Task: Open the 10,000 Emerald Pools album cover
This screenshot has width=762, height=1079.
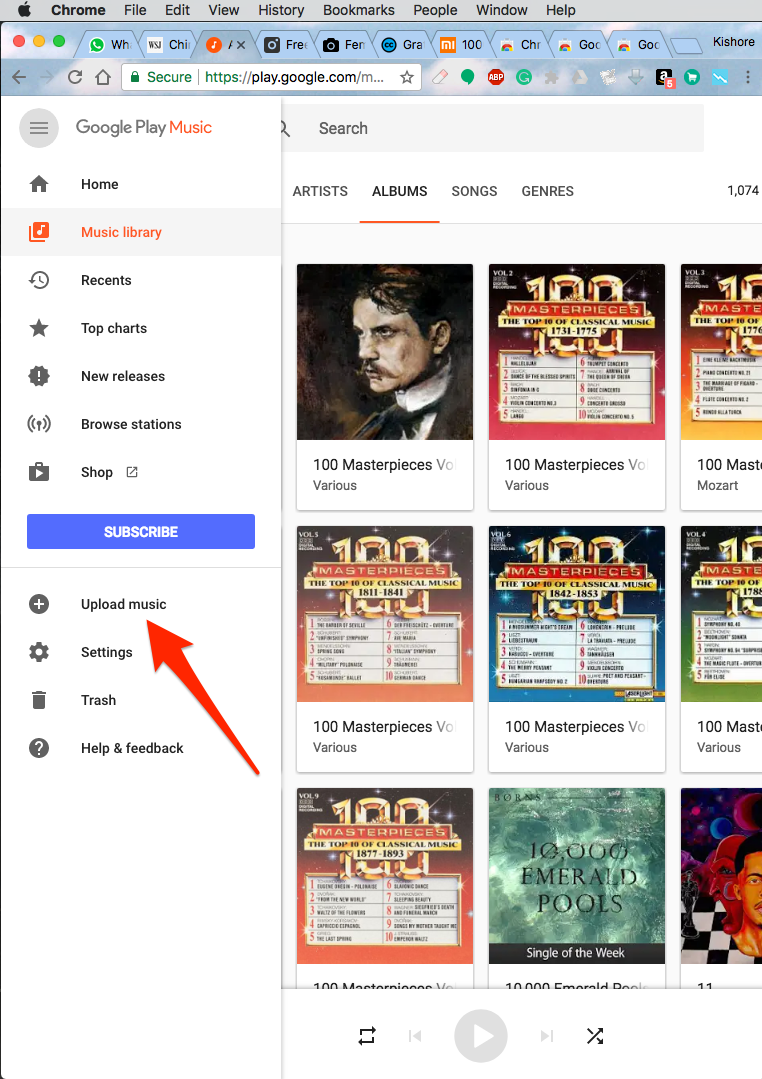Action: (577, 876)
